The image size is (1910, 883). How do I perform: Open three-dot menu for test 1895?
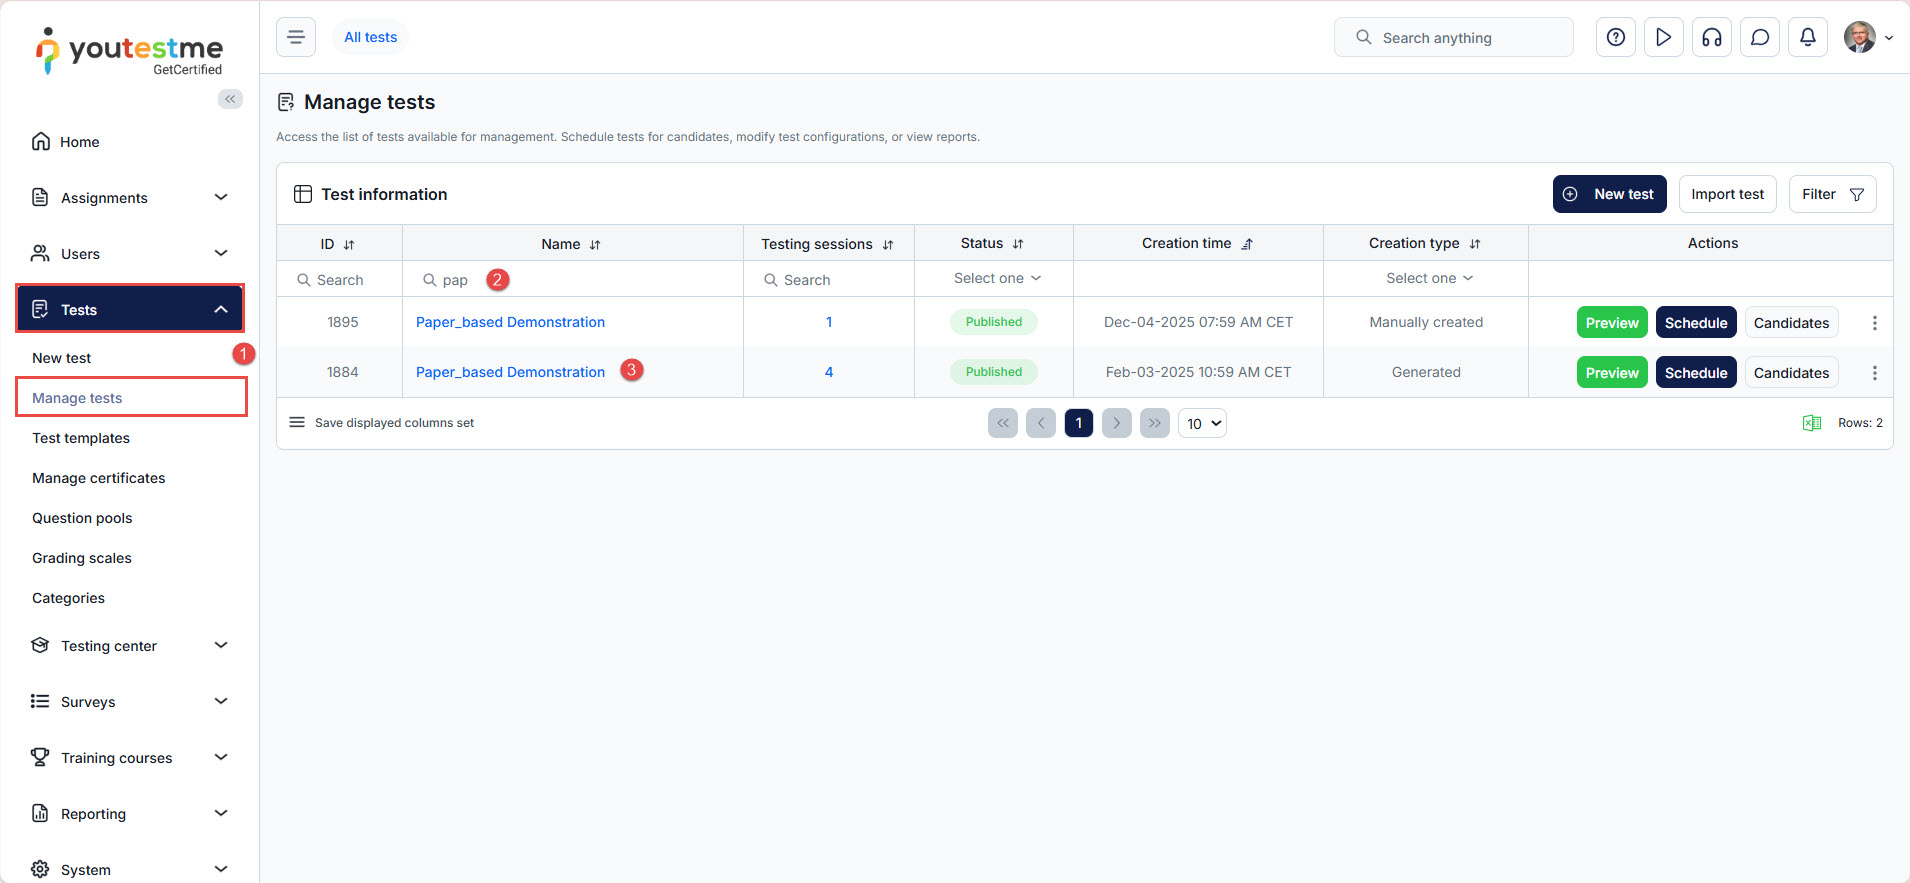[x=1874, y=323]
